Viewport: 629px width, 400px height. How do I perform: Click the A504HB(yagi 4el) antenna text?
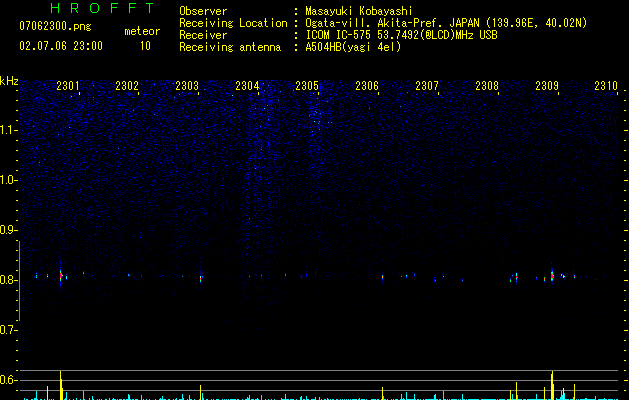353,47
